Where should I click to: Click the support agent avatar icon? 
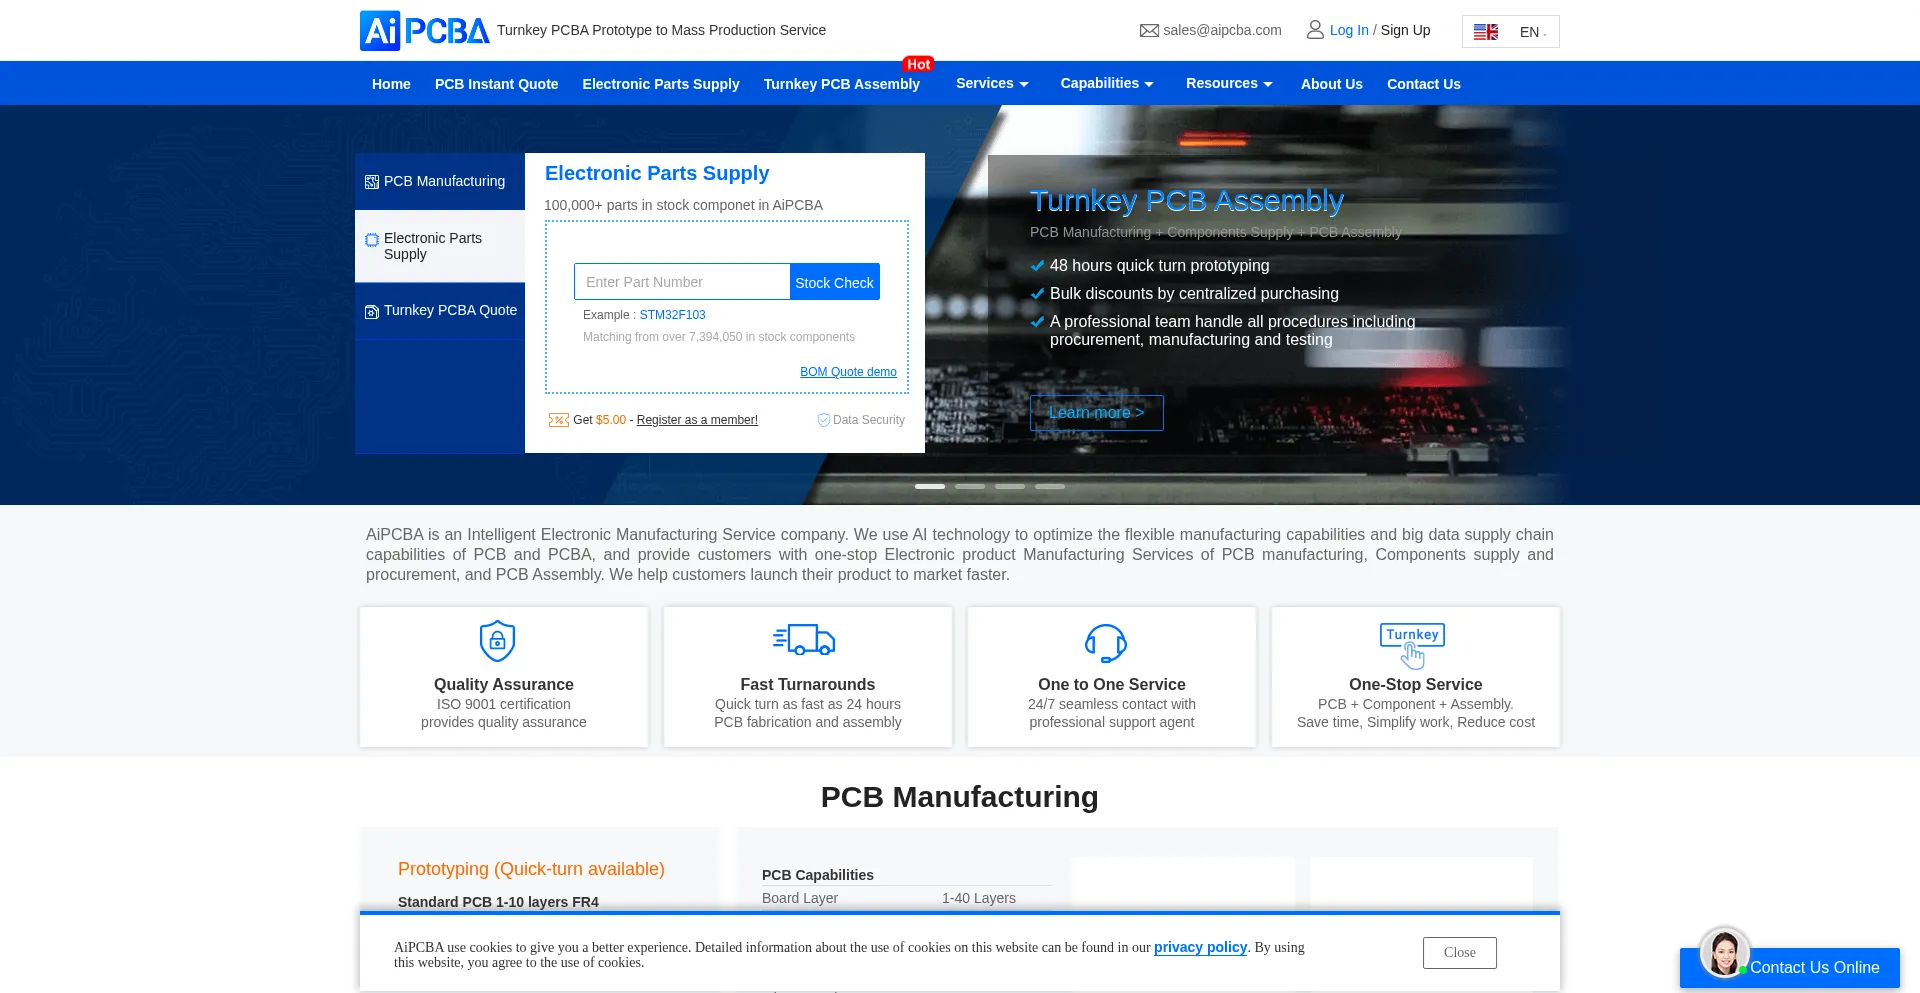click(1724, 952)
